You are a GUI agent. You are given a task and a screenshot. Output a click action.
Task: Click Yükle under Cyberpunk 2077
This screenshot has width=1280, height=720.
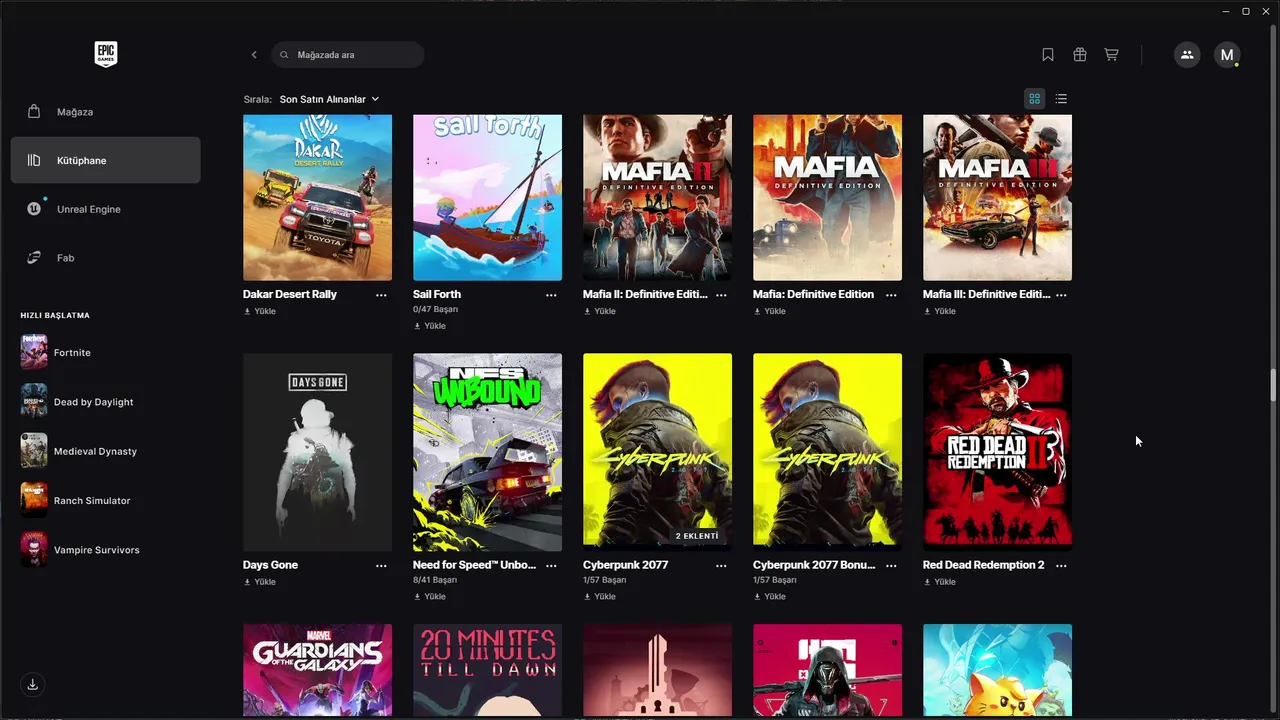click(x=599, y=596)
